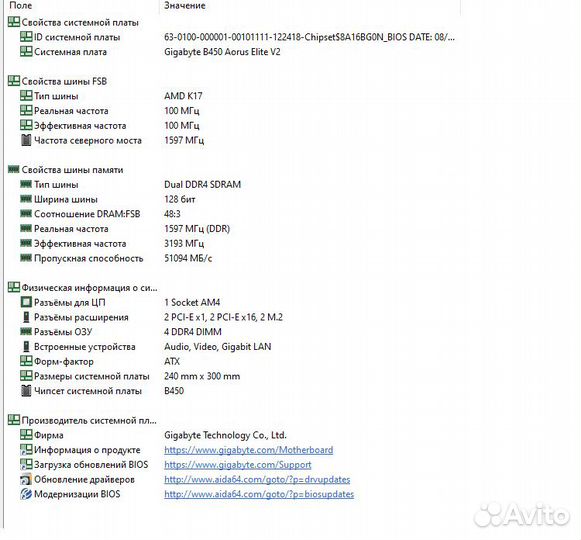
Task: Click the icon beside Модернизации BIOS
Action: [26, 494]
